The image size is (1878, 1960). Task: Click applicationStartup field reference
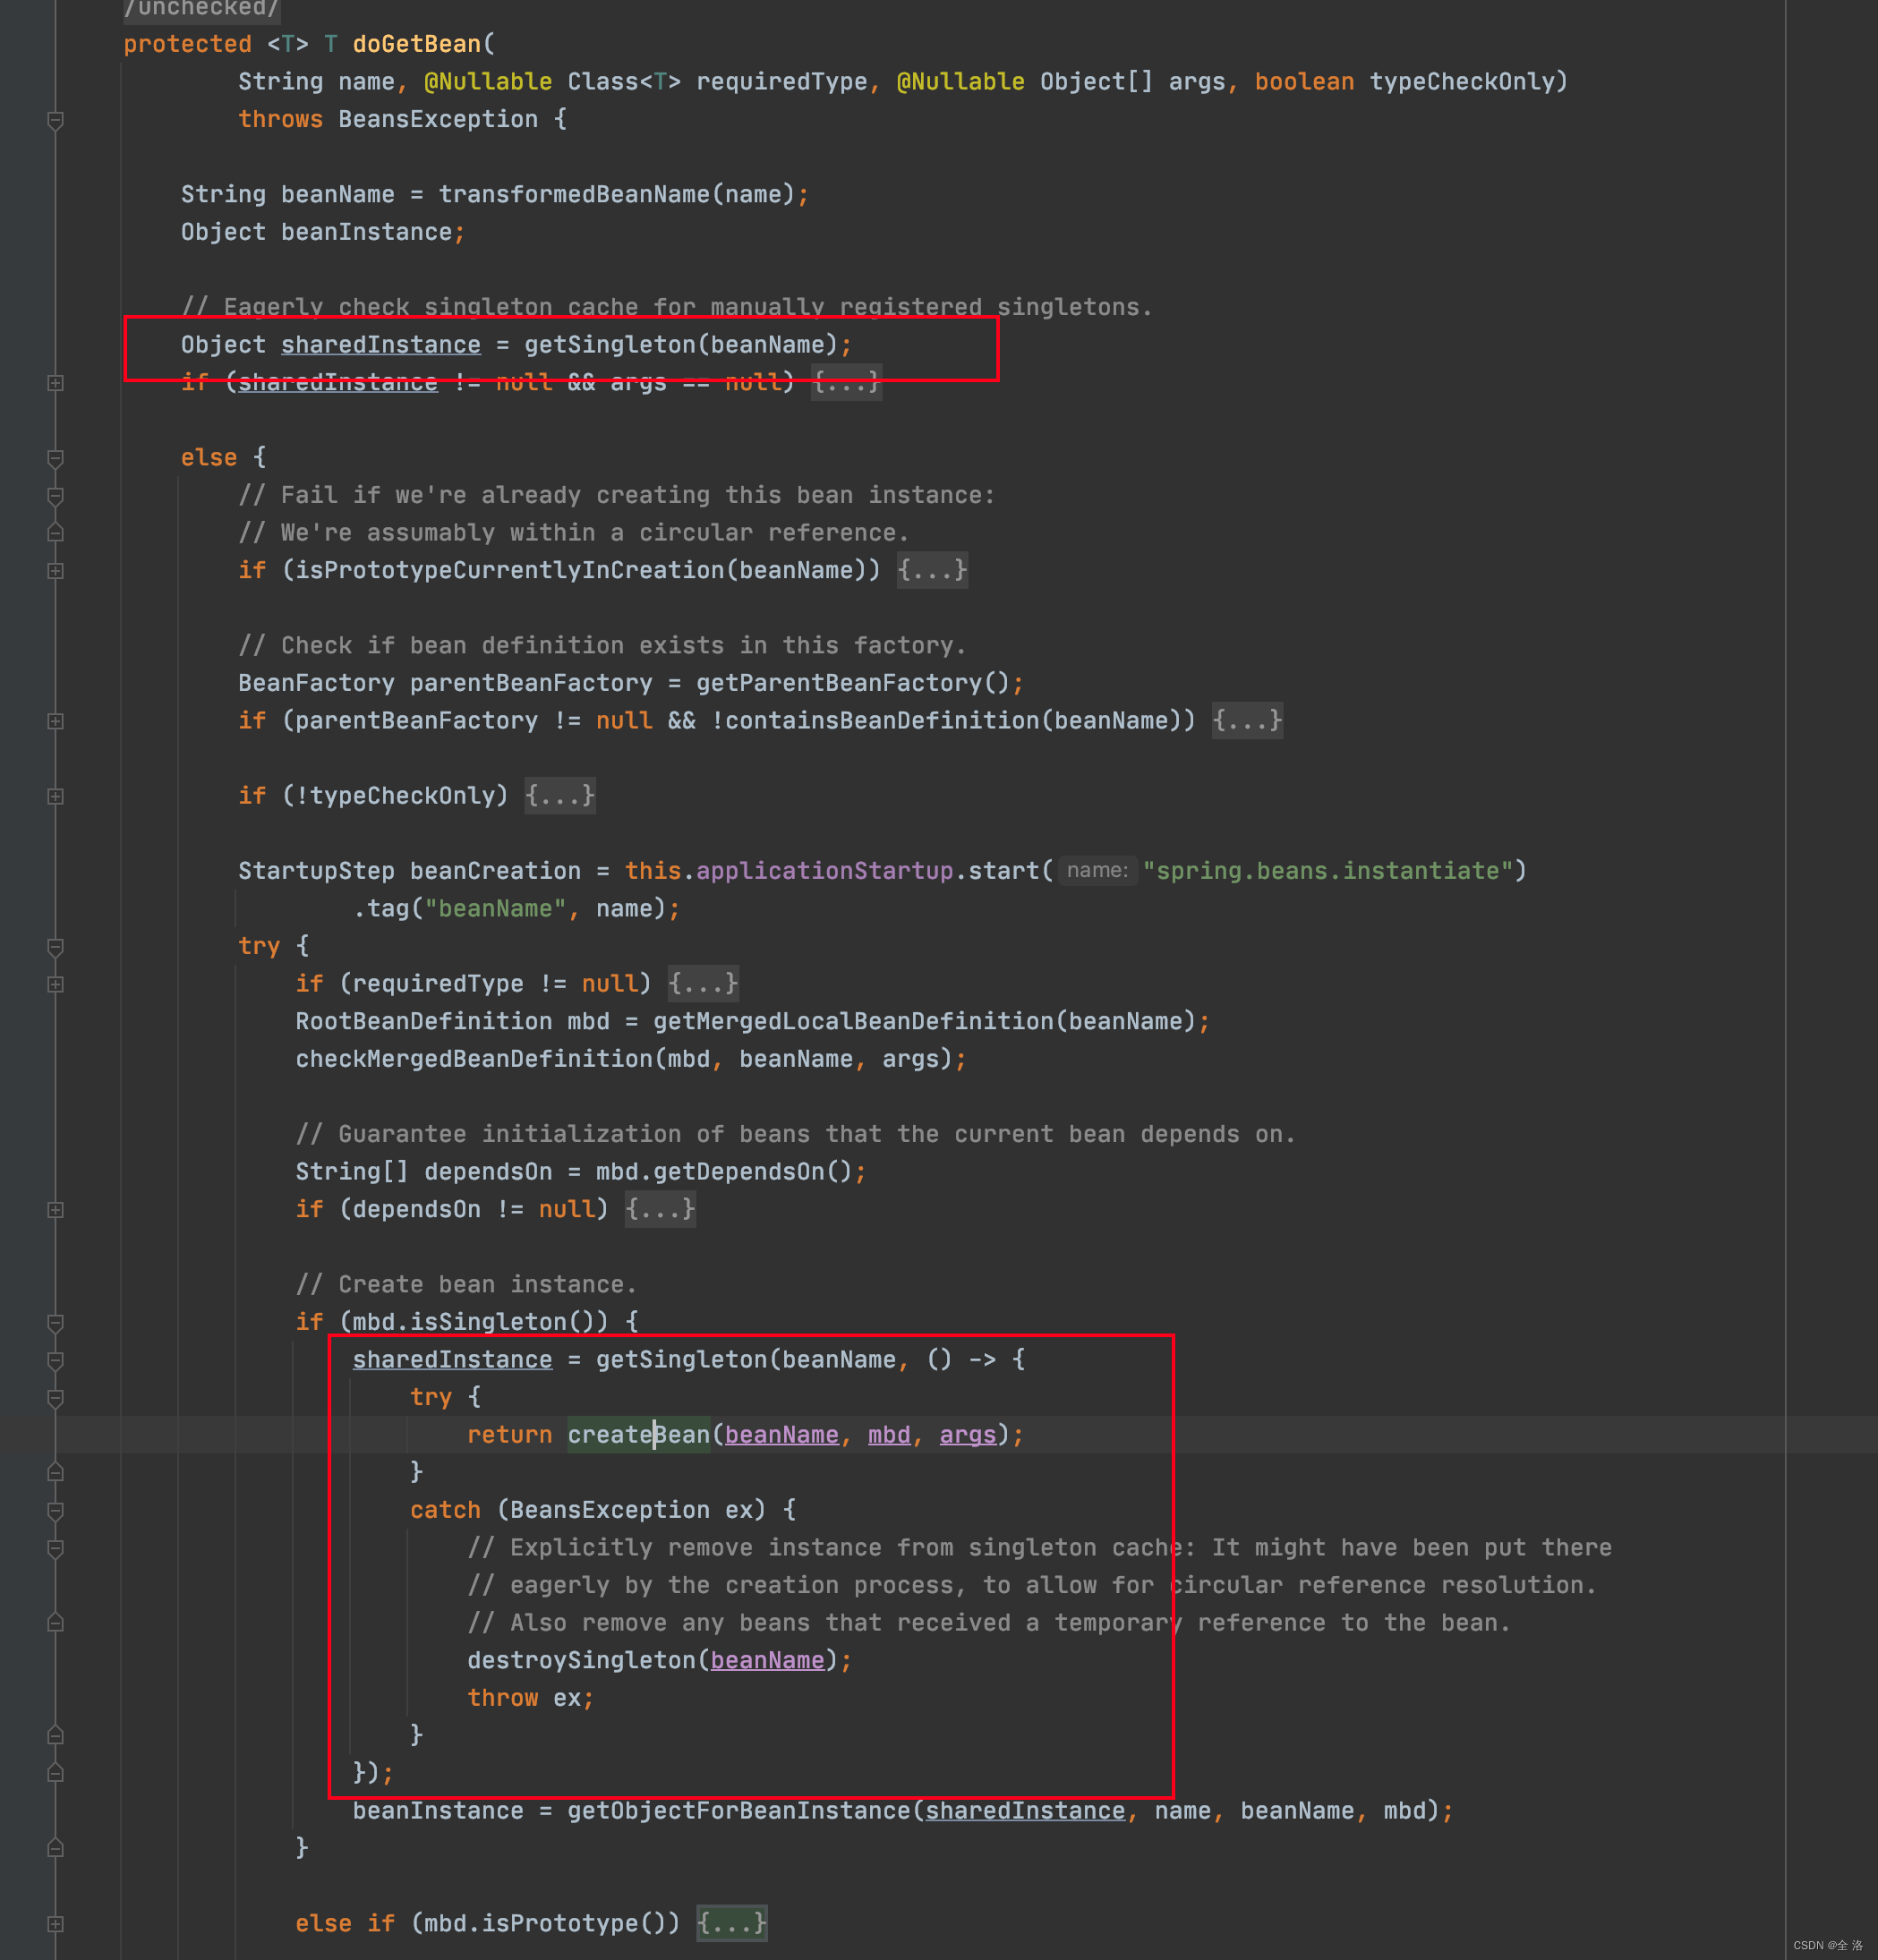(825, 871)
